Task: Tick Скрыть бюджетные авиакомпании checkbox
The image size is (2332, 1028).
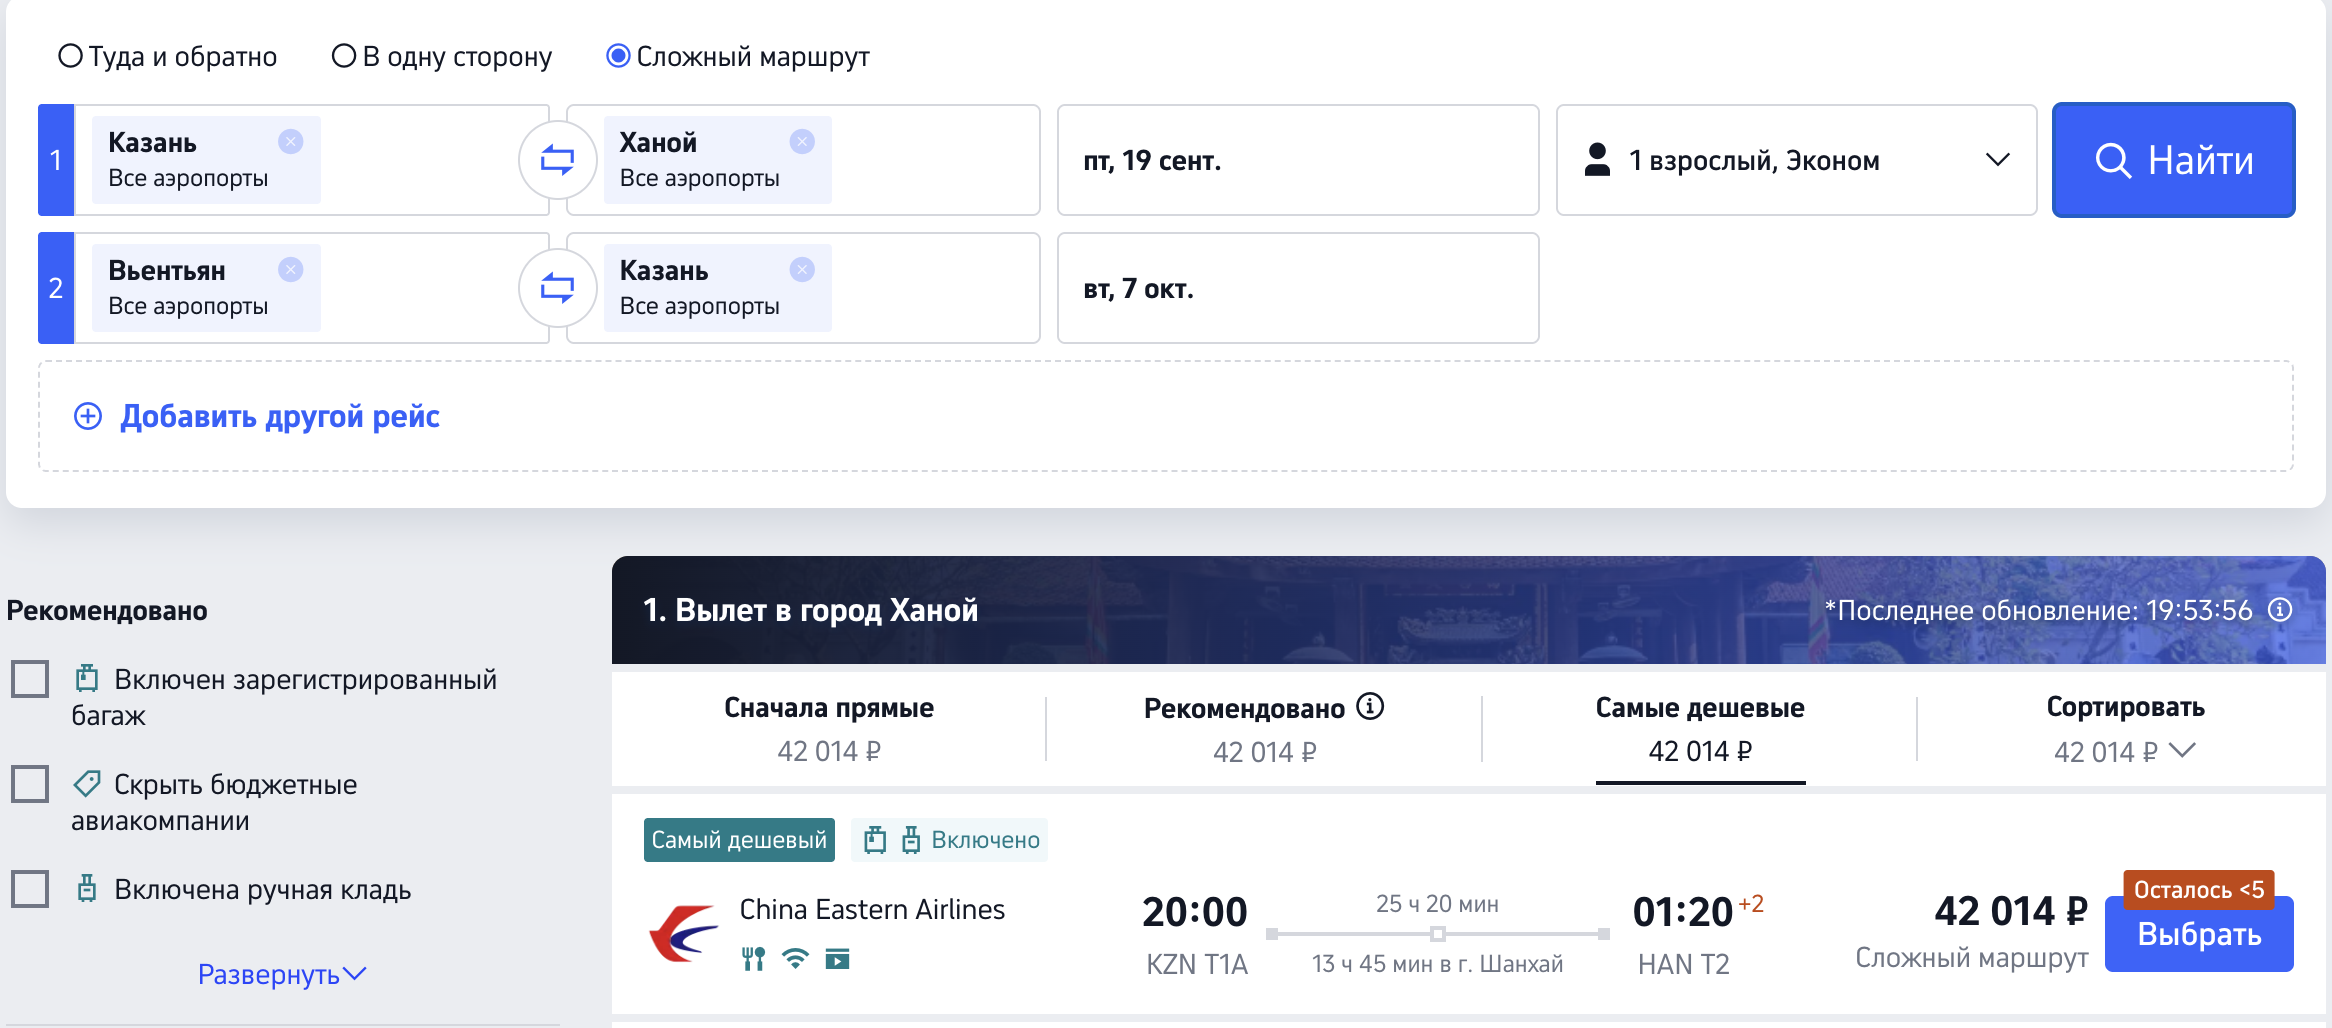Action: tap(30, 784)
